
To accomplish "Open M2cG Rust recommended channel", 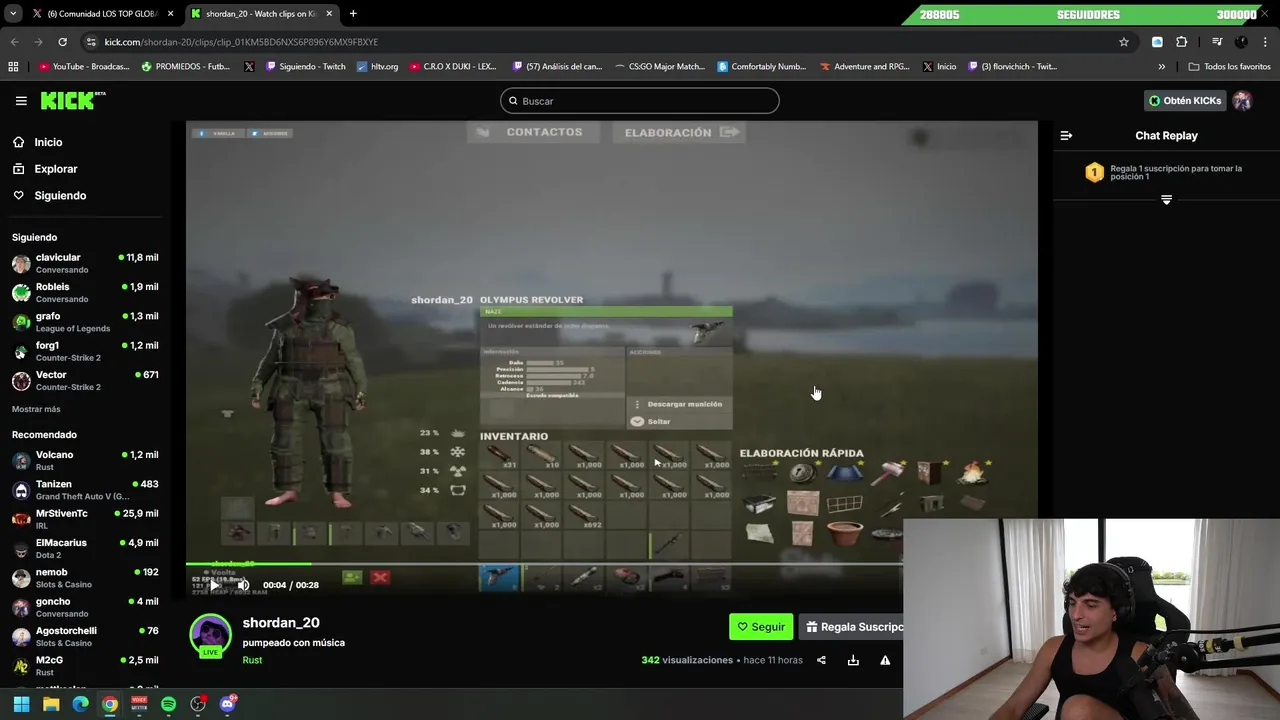I will [85, 666].
